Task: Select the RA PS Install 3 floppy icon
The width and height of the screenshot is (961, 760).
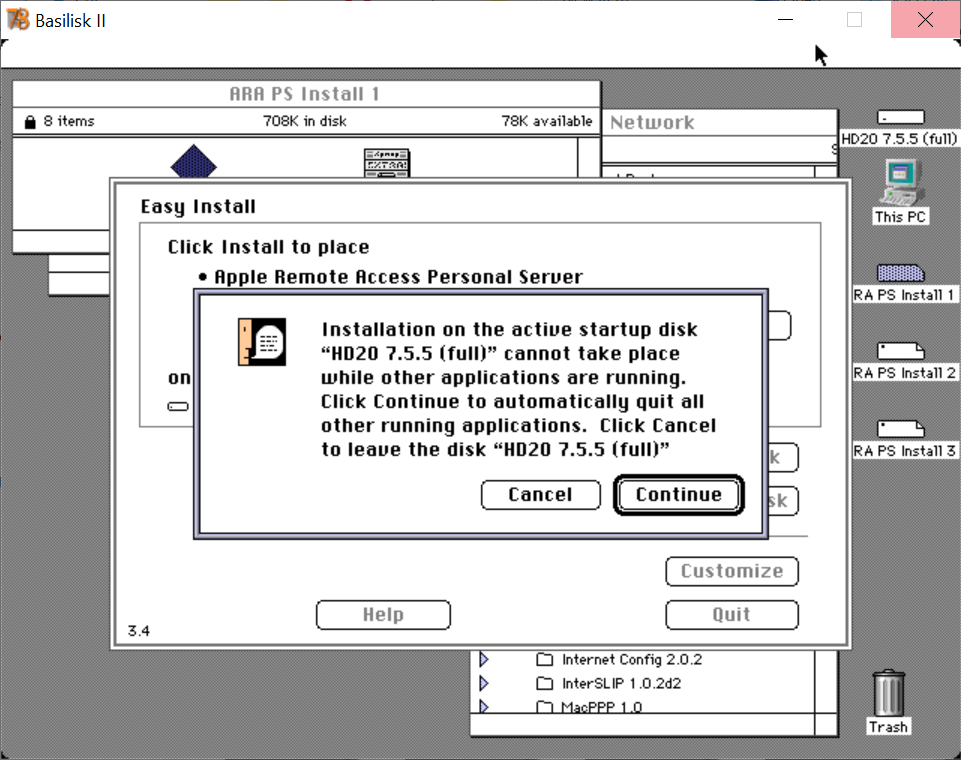Action: [901, 429]
